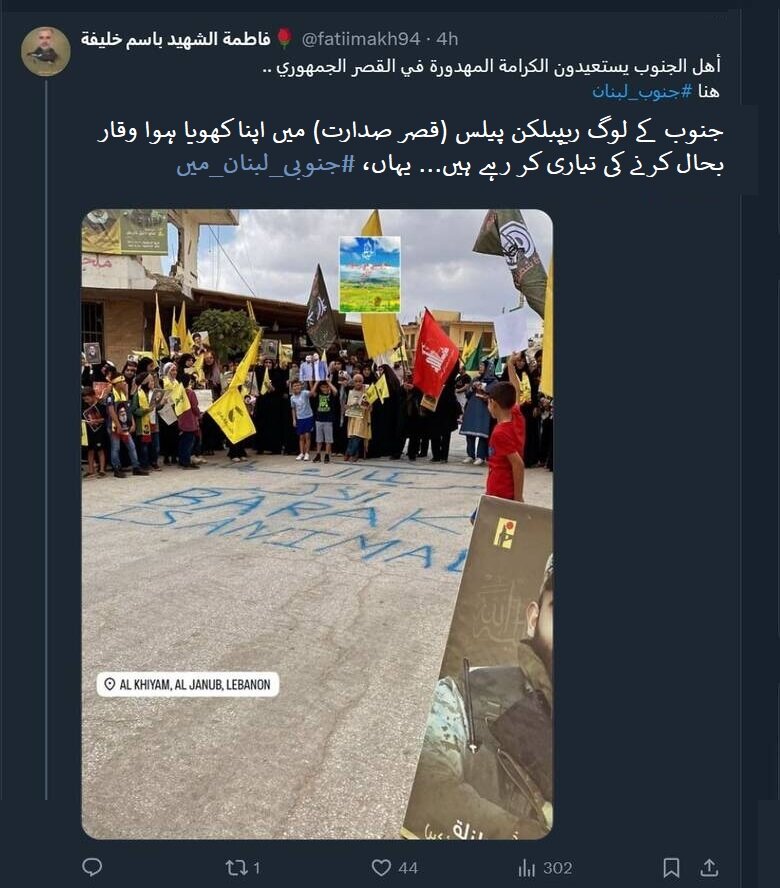The width and height of the screenshot is (780, 888).
Task: Click the reply speech bubble icon
Action: [x=92, y=867]
